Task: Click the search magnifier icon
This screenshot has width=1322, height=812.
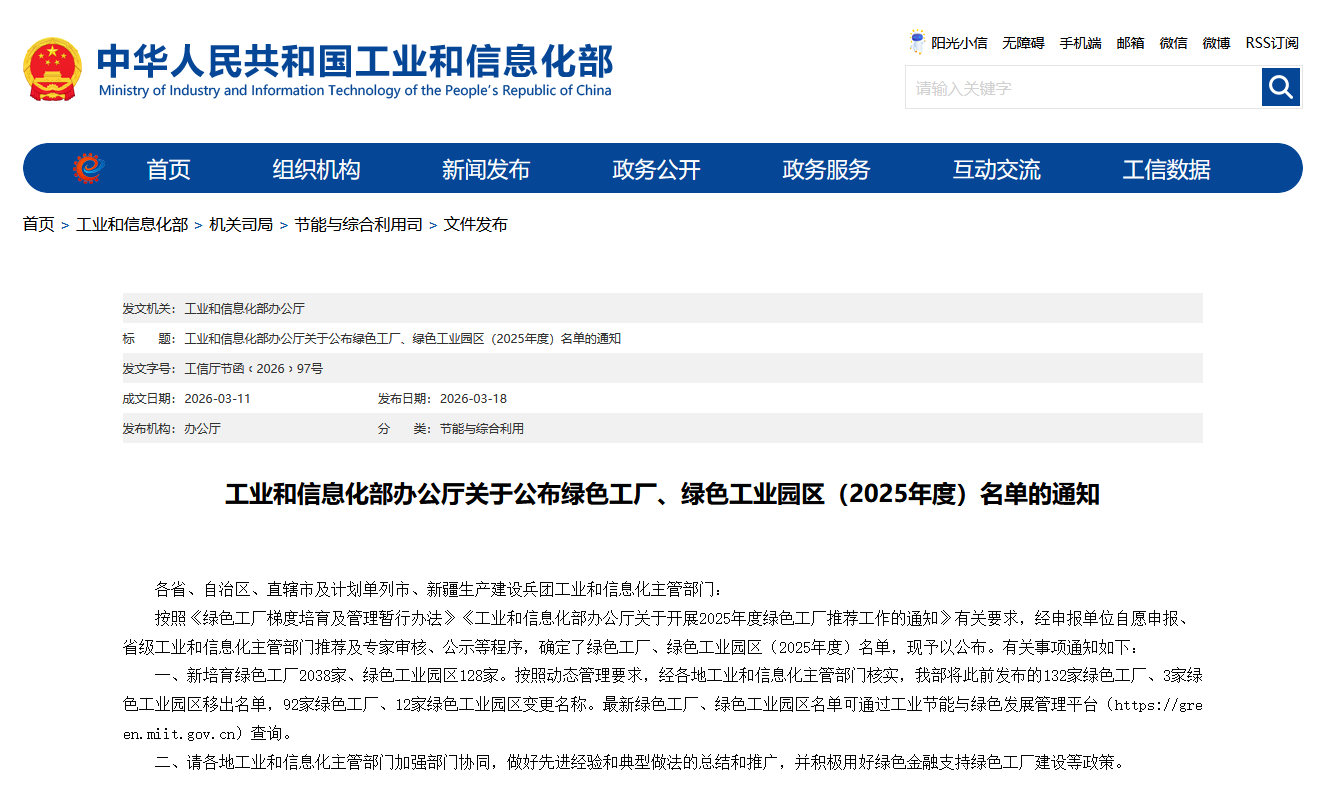Action: (x=1280, y=87)
